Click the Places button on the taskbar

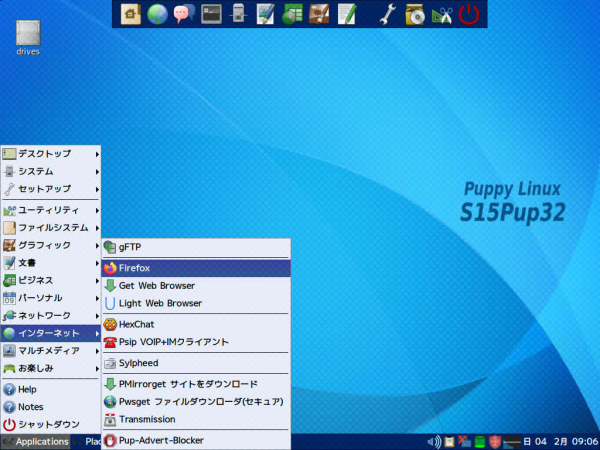click(x=87, y=442)
